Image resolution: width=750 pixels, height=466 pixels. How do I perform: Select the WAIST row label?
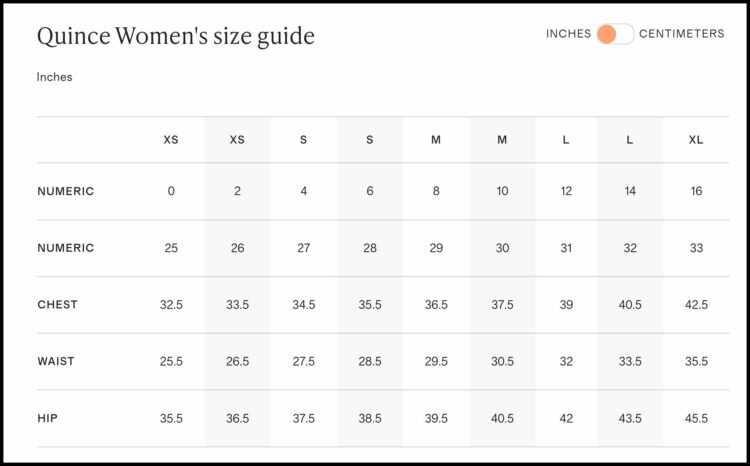56,361
